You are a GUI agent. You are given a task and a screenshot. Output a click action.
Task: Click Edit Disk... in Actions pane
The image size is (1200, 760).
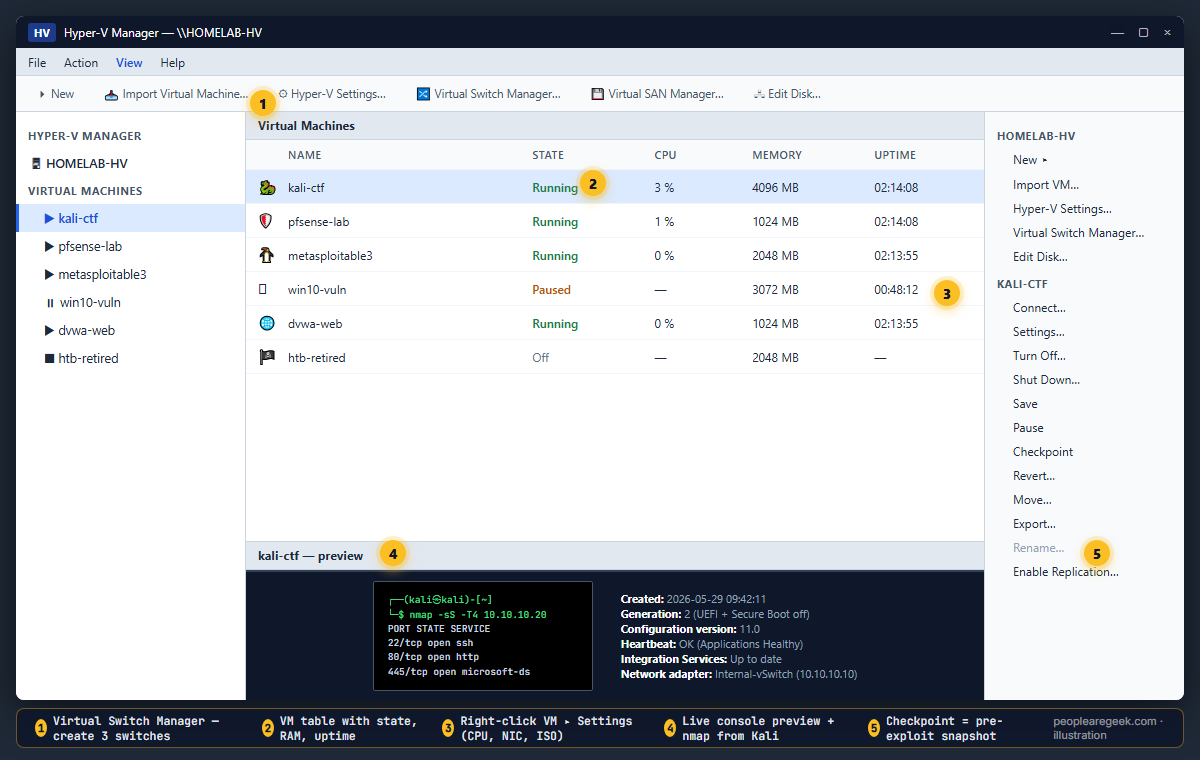pos(1040,257)
